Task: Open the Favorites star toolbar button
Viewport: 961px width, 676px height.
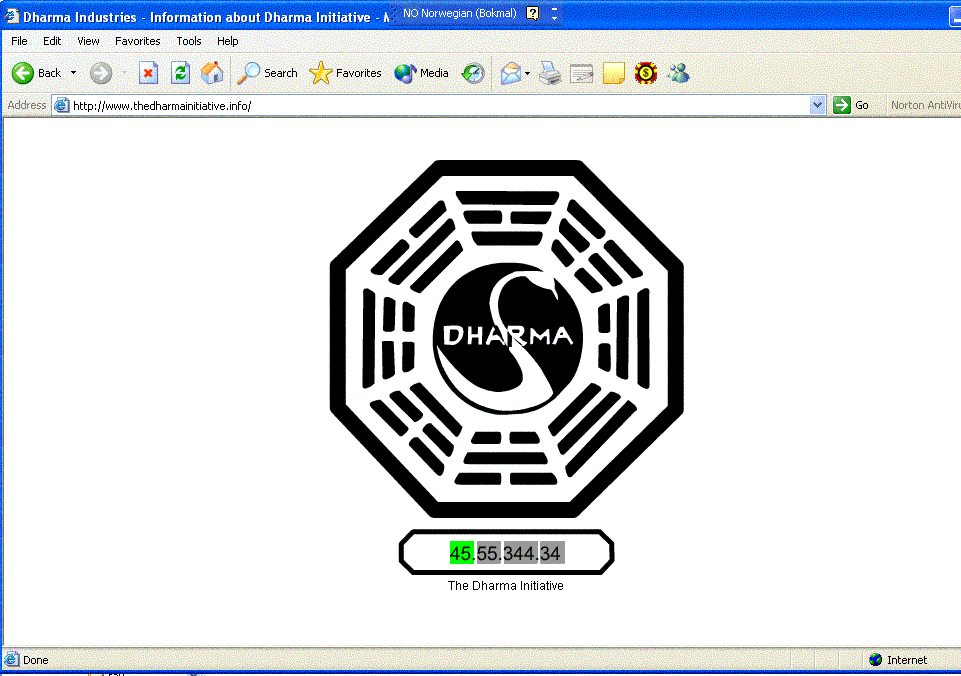Action: pos(345,73)
